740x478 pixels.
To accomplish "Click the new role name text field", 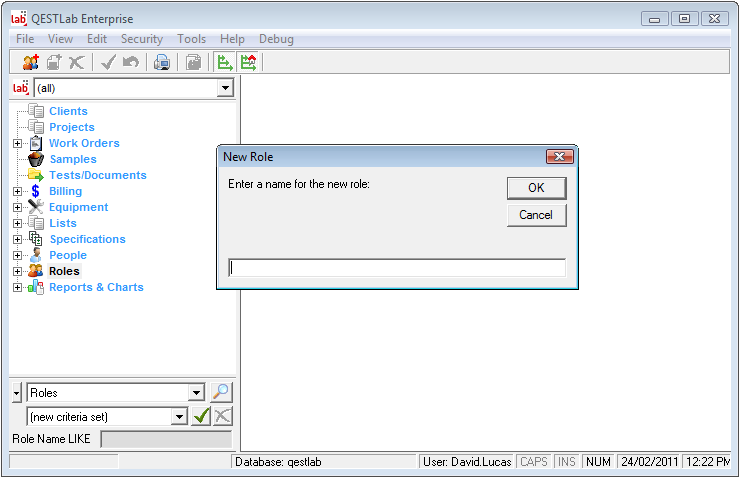I will click(x=397, y=268).
